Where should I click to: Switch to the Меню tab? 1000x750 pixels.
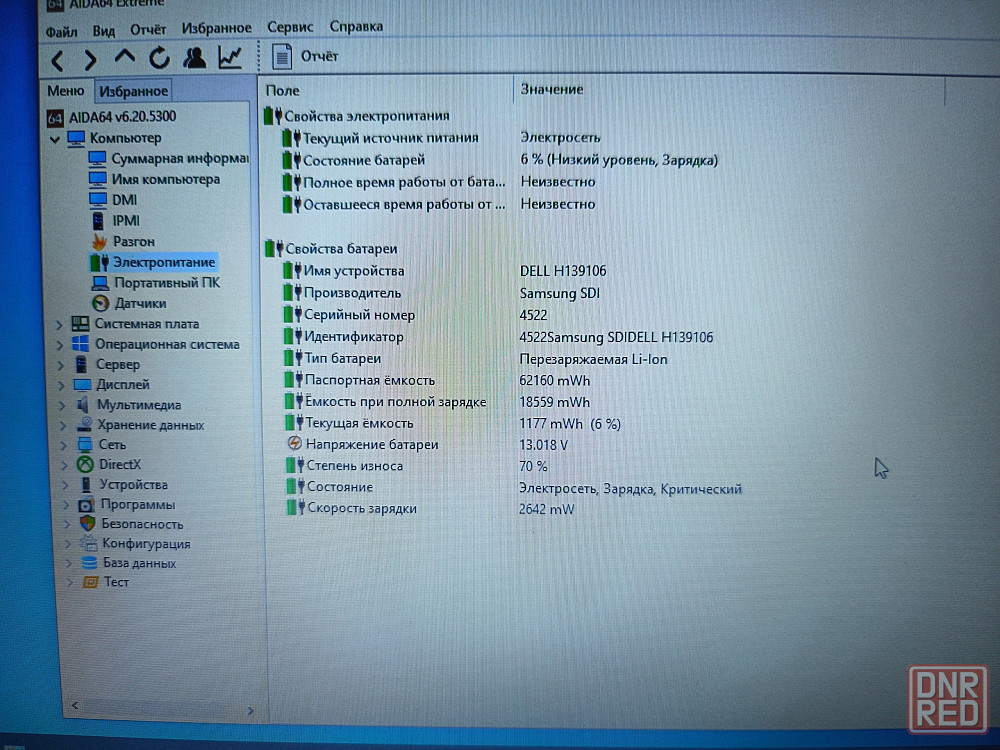[x=66, y=91]
